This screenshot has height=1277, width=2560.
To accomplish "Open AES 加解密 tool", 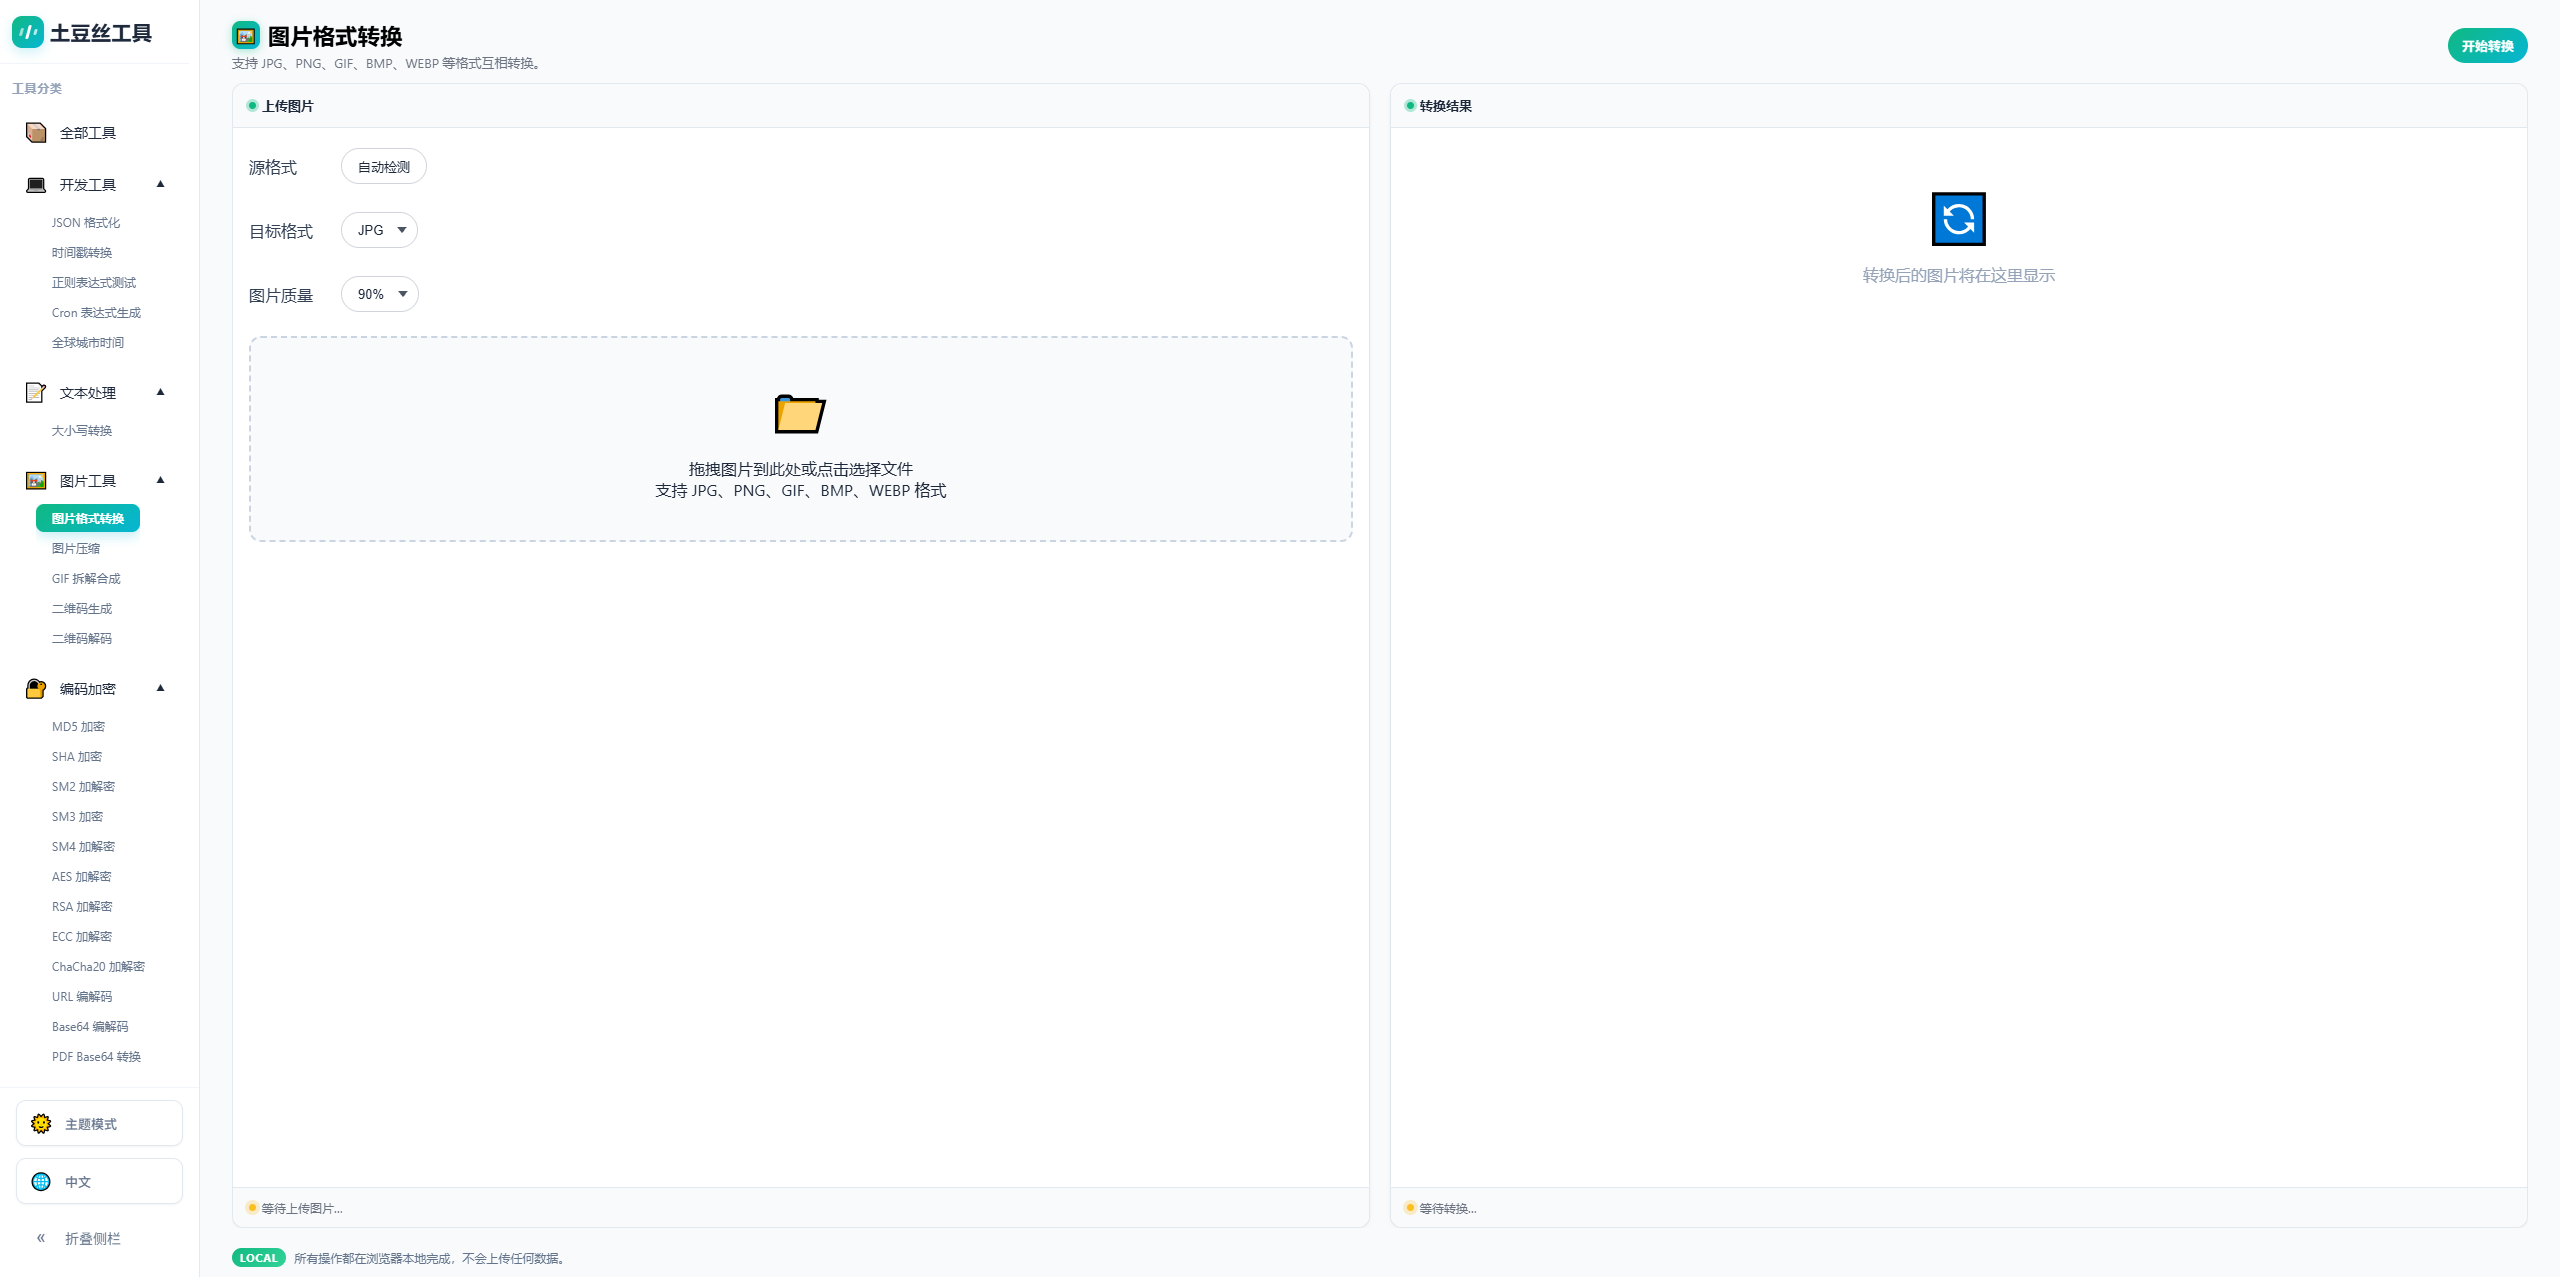I will pyautogui.click(x=82, y=877).
